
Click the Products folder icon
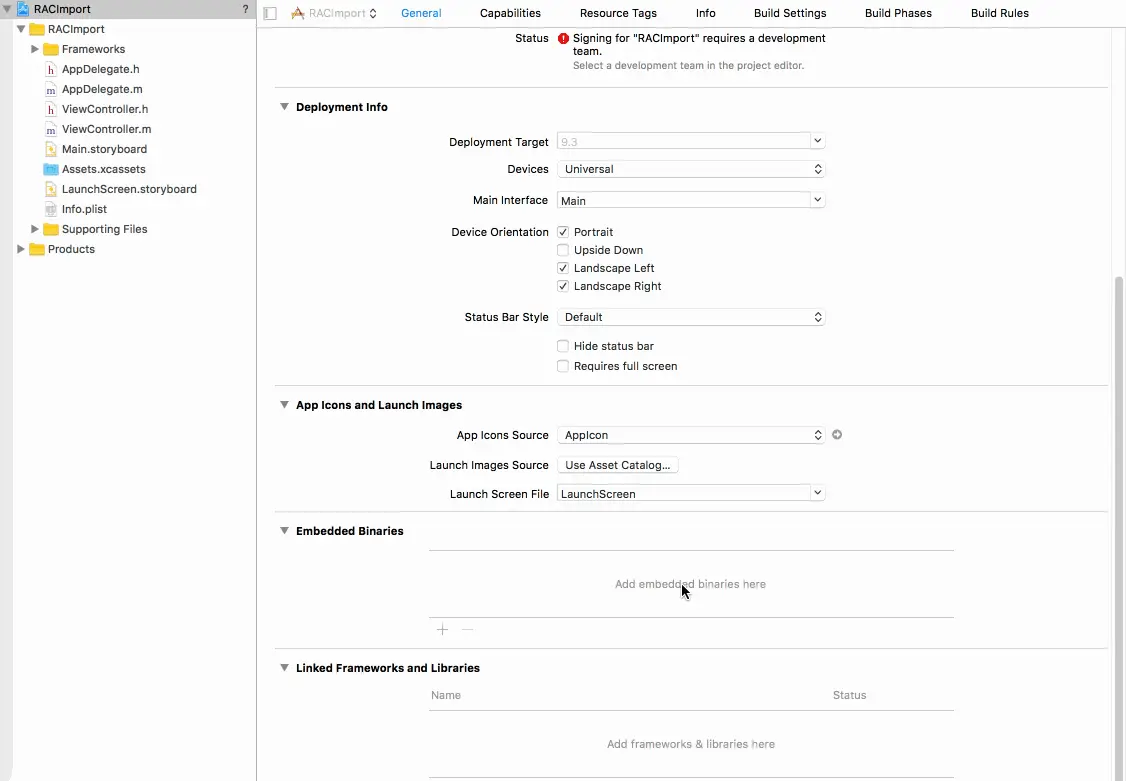click(37, 250)
